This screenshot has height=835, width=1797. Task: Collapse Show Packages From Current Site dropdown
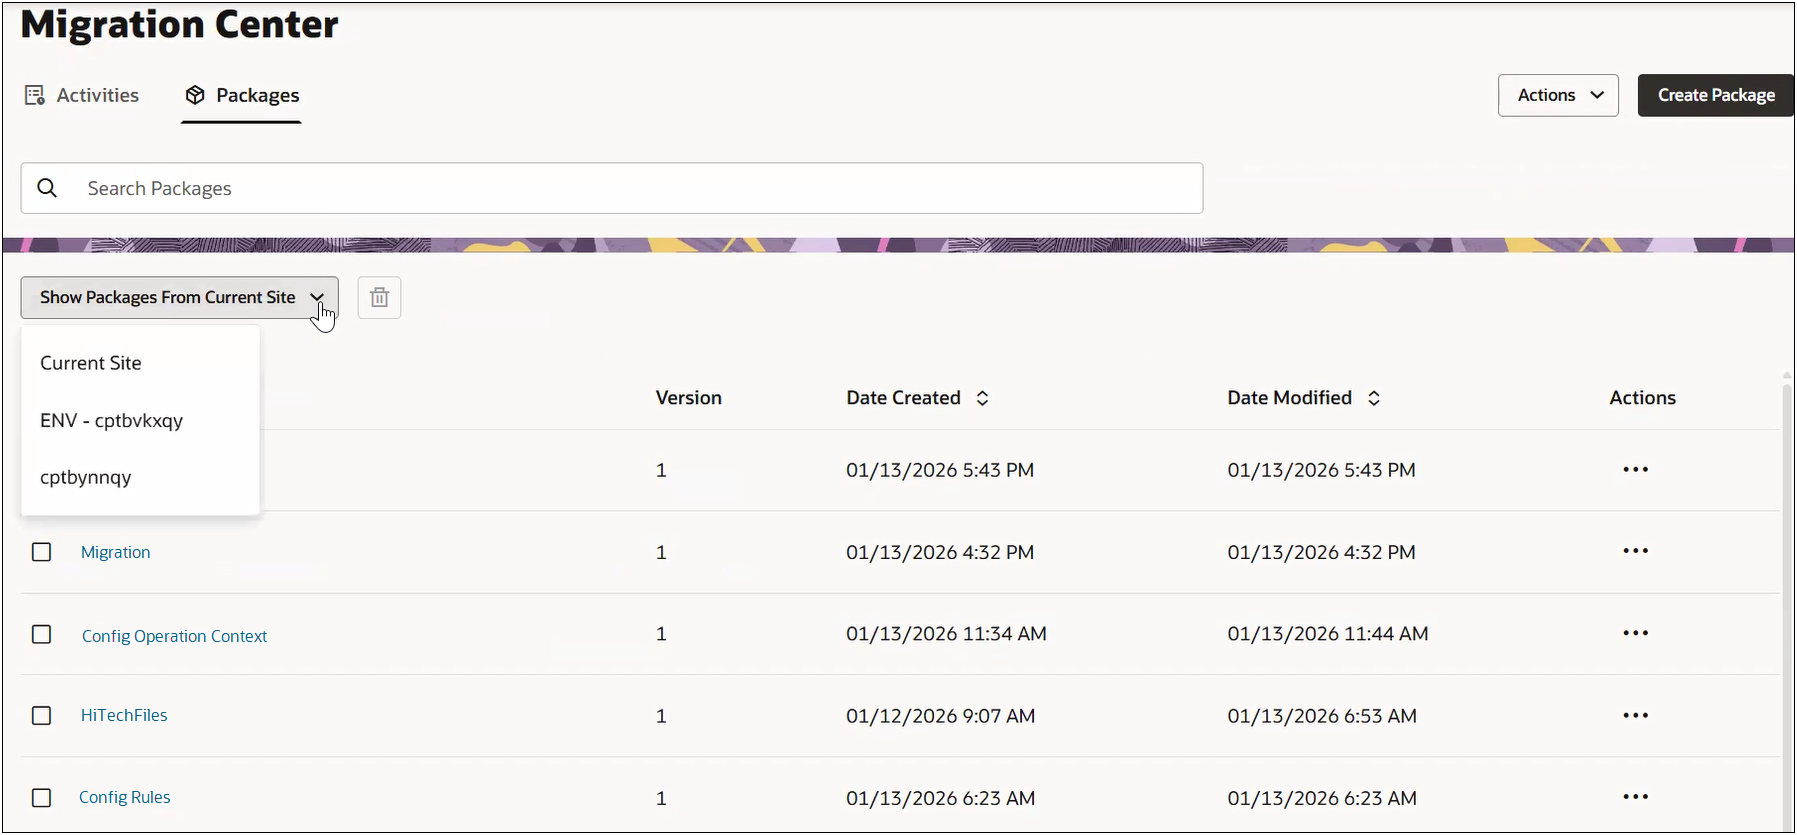point(179,298)
